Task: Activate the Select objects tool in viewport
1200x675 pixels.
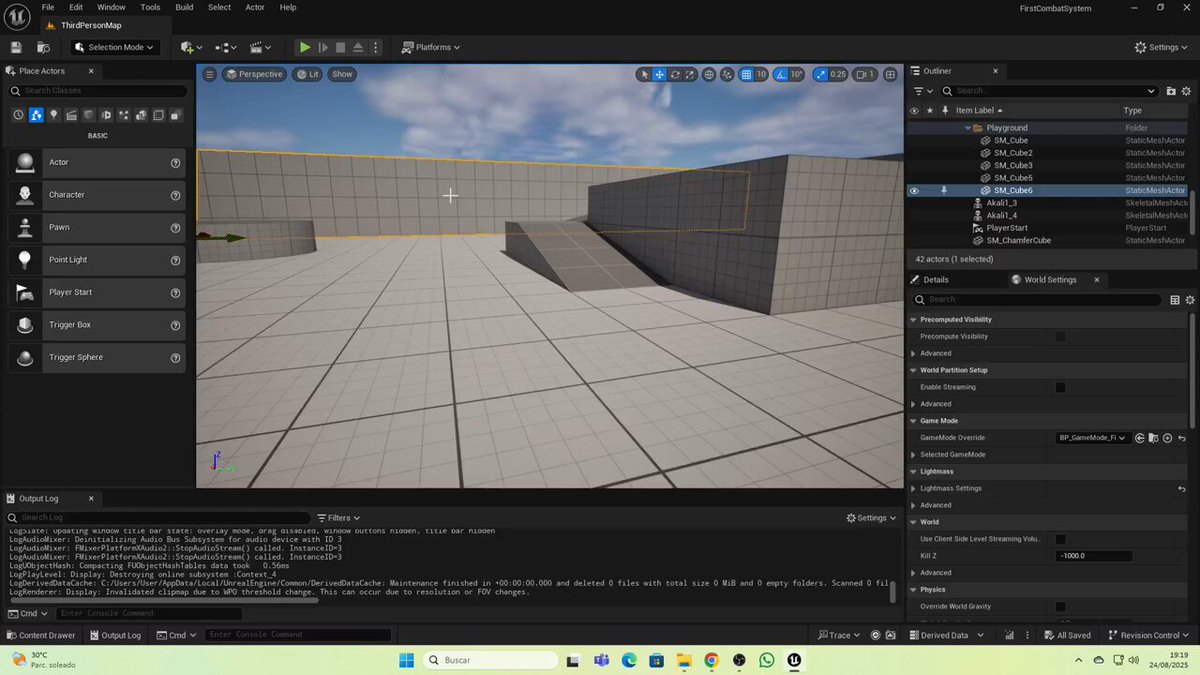Action: pos(644,74)
